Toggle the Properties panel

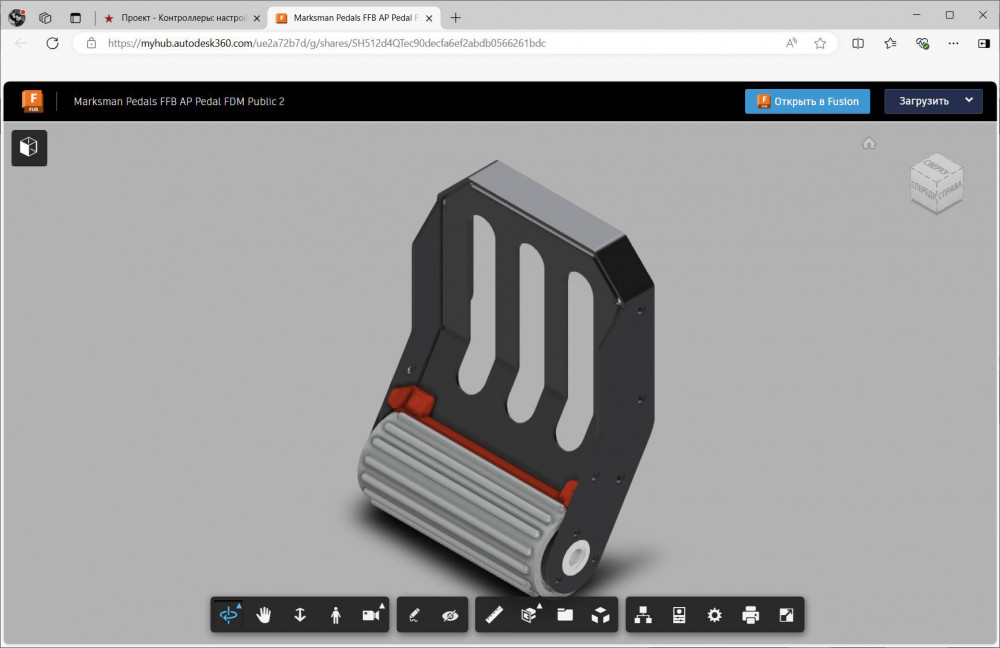[679, 615]
